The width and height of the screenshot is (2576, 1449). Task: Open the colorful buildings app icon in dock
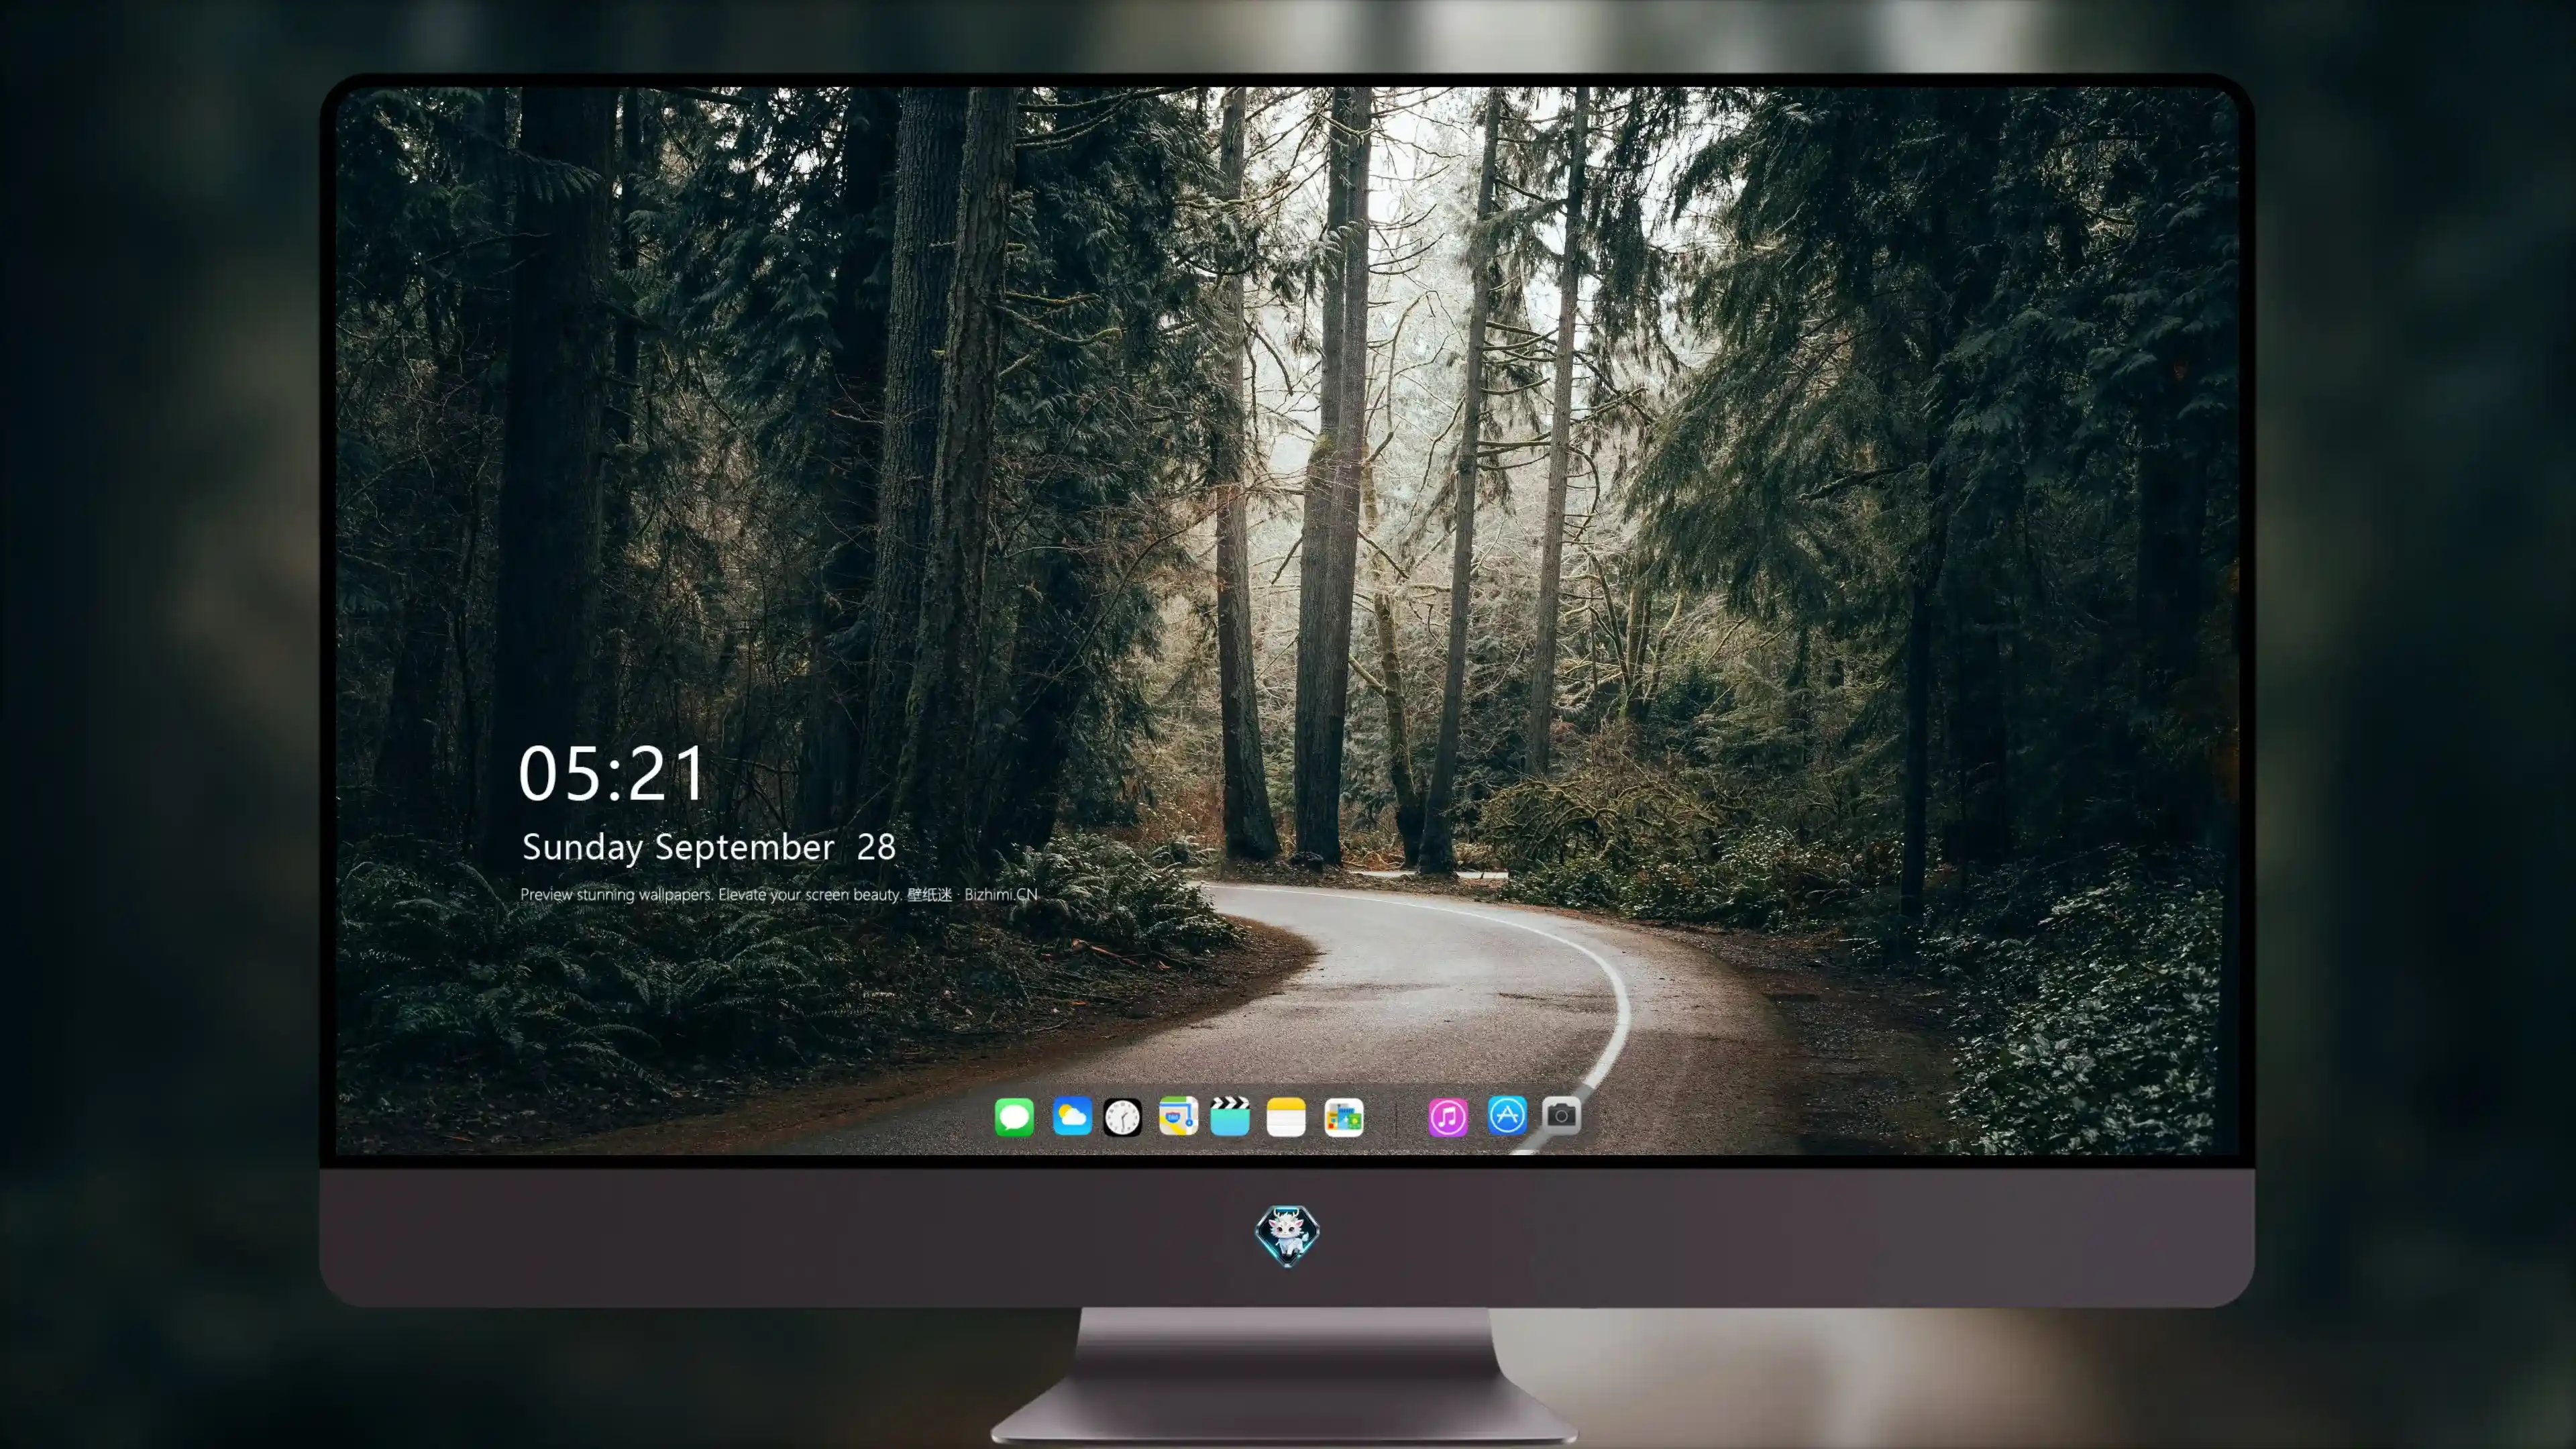pos(1344,1116)
